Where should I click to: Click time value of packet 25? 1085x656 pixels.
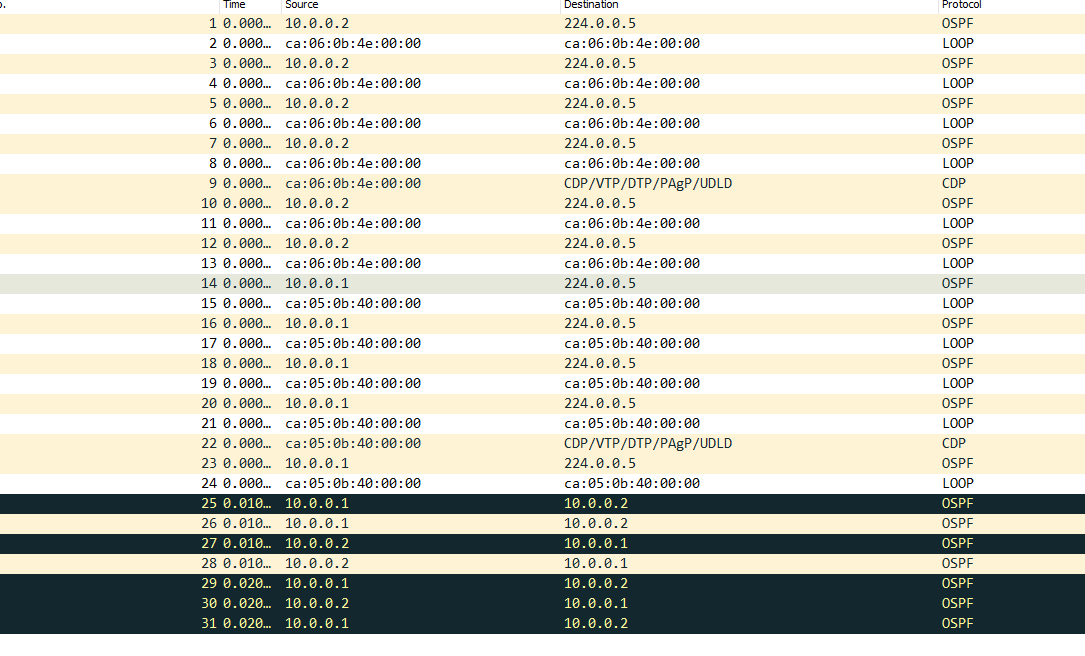pyautogui.click(x=247, y=504)
